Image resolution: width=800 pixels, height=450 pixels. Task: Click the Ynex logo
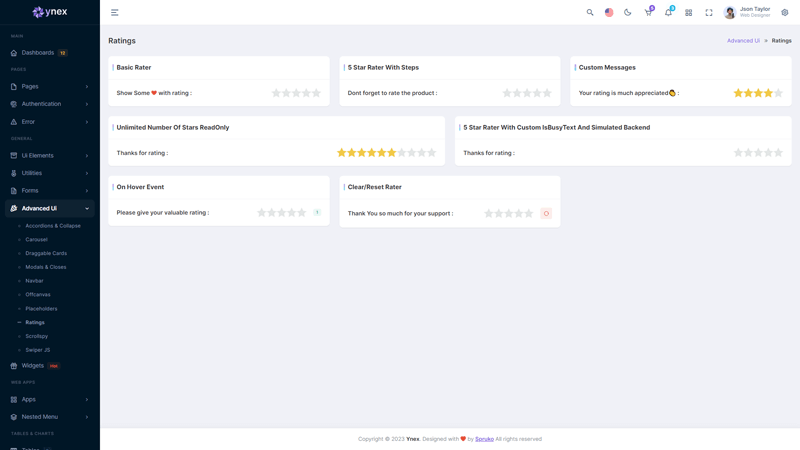(50, 12)
